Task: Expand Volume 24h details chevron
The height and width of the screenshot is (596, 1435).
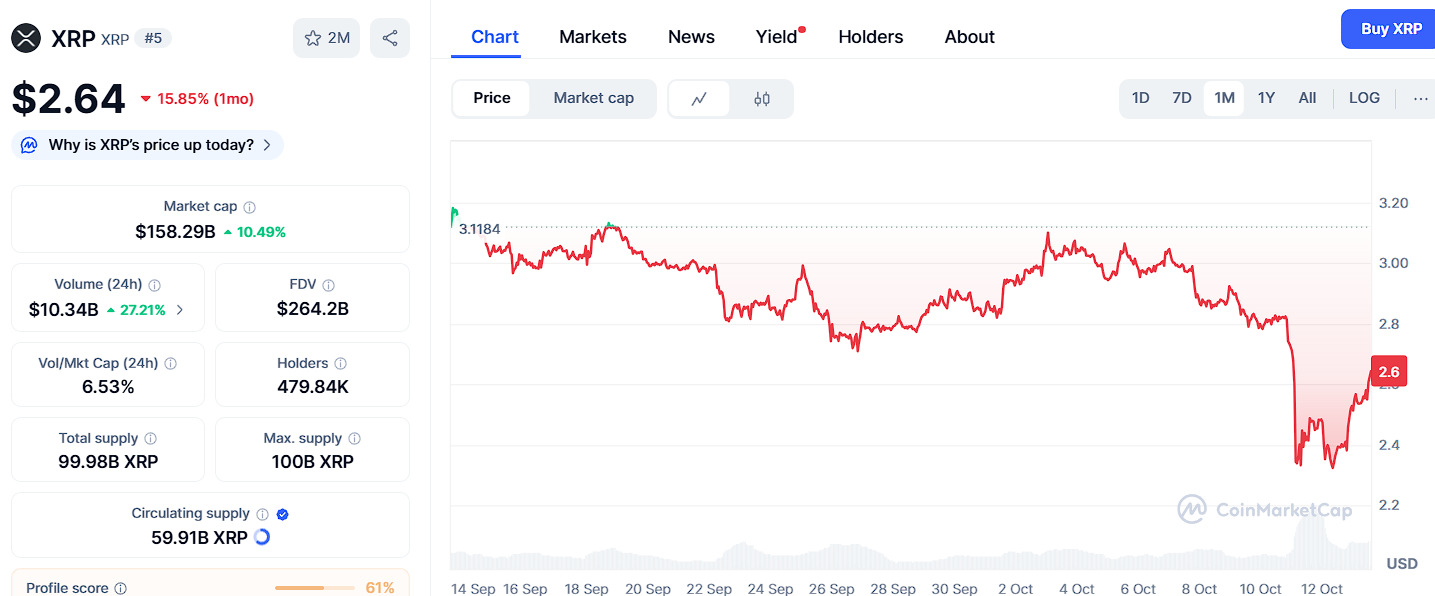Action: [x=180, y=310]
